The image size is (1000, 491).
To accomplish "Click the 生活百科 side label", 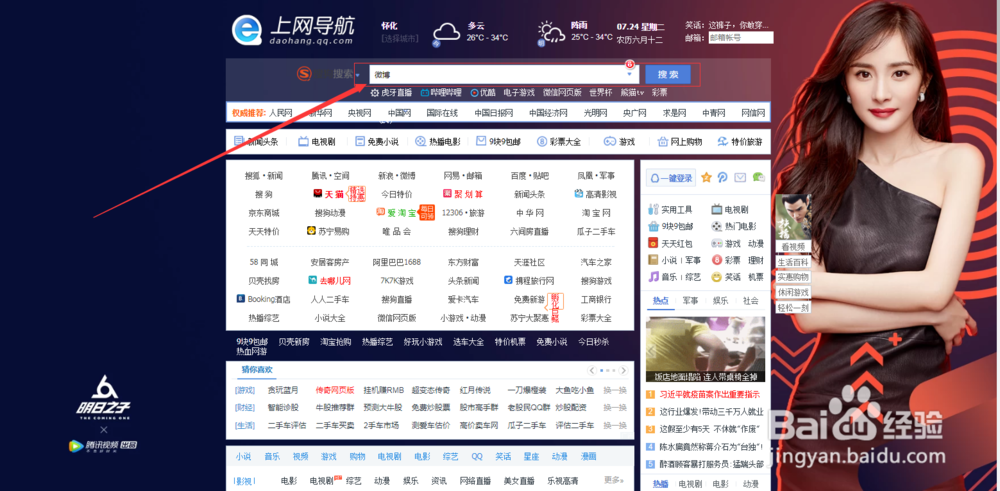I will 793,262.
